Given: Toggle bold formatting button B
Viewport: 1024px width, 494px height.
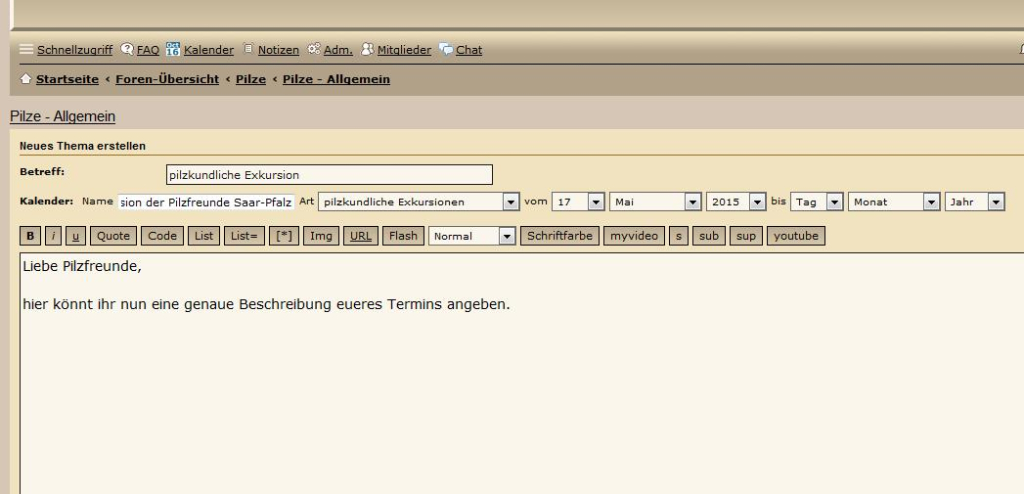Looking at the screenshot, I should click(30, 236).
